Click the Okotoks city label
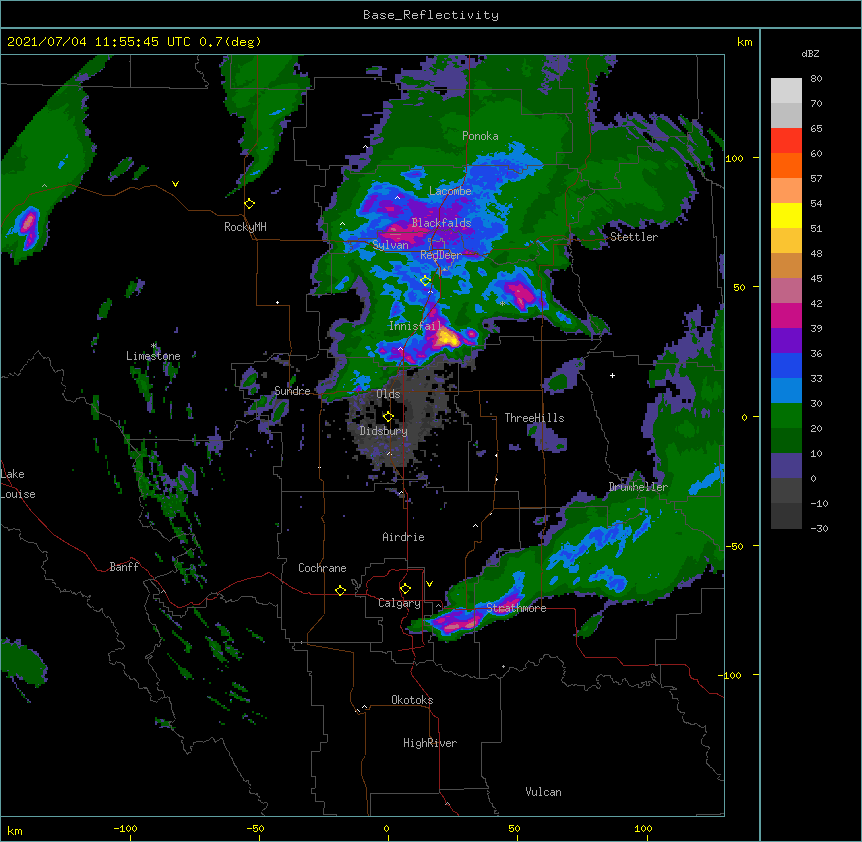The width and height of the screenshot is (862, 842). [x=412, y=700]
